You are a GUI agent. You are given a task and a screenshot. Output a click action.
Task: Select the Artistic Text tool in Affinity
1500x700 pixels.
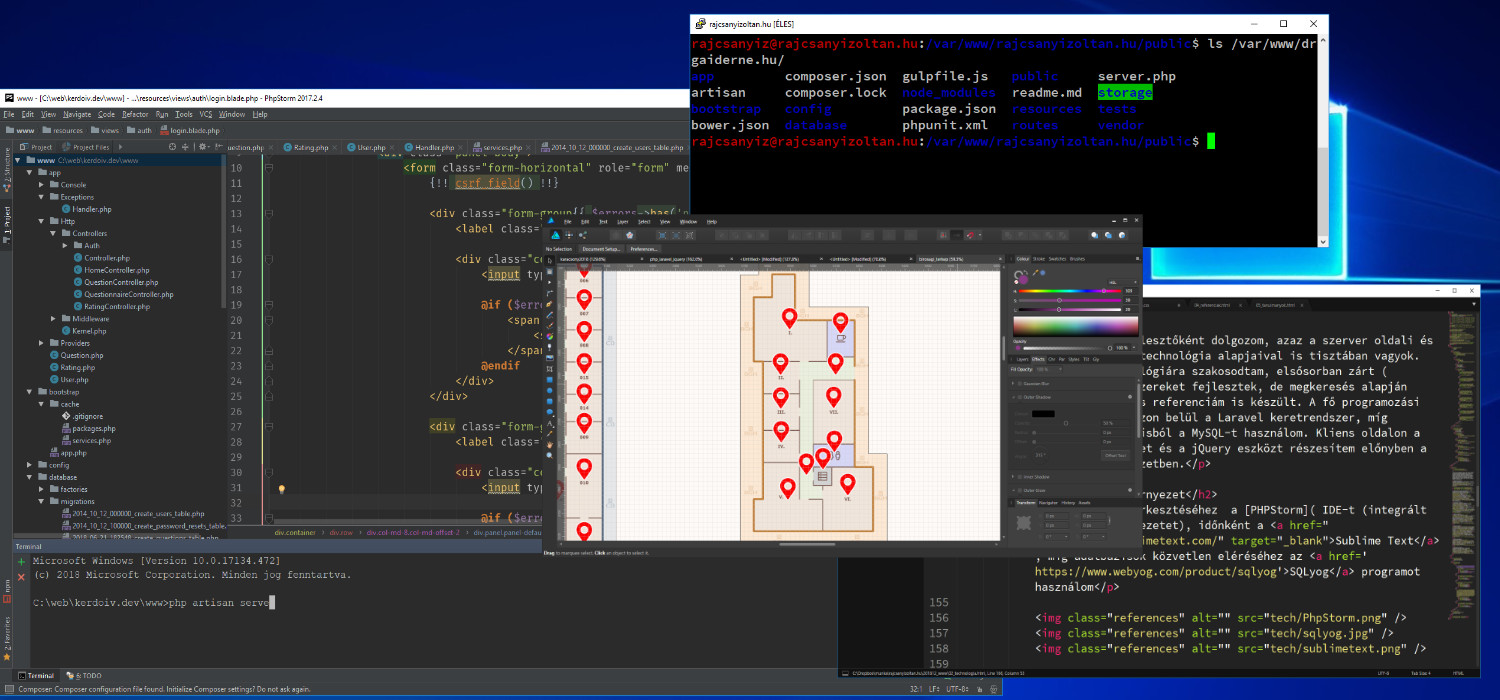[x=550, y=423]
